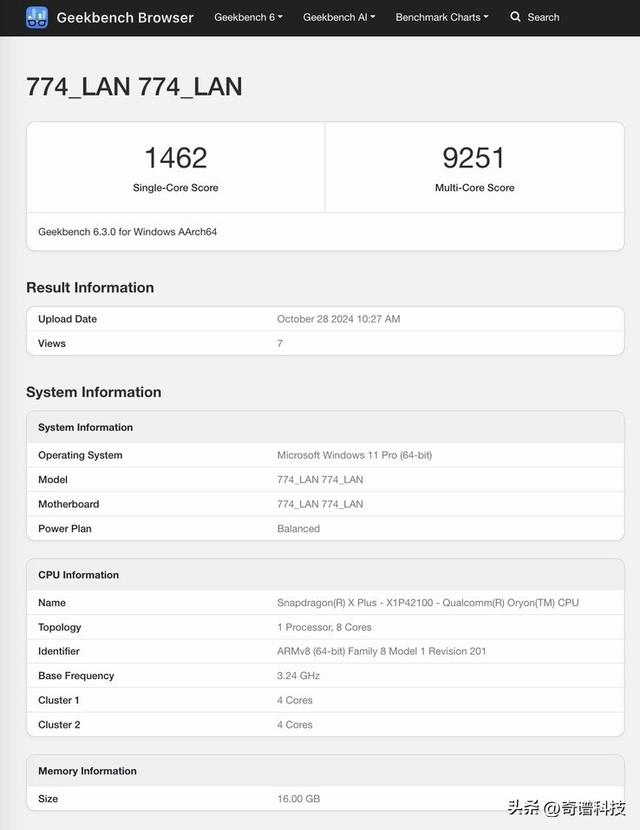Click the Base Frequency label
Screen dimensions: 640x830
click(x=76, y=675)
